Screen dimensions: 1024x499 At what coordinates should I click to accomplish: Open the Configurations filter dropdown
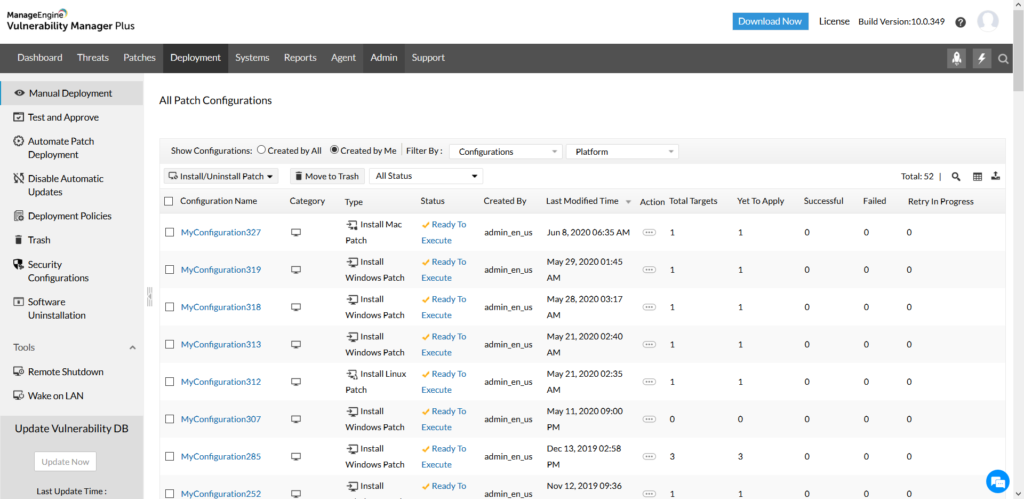[505, 152]
